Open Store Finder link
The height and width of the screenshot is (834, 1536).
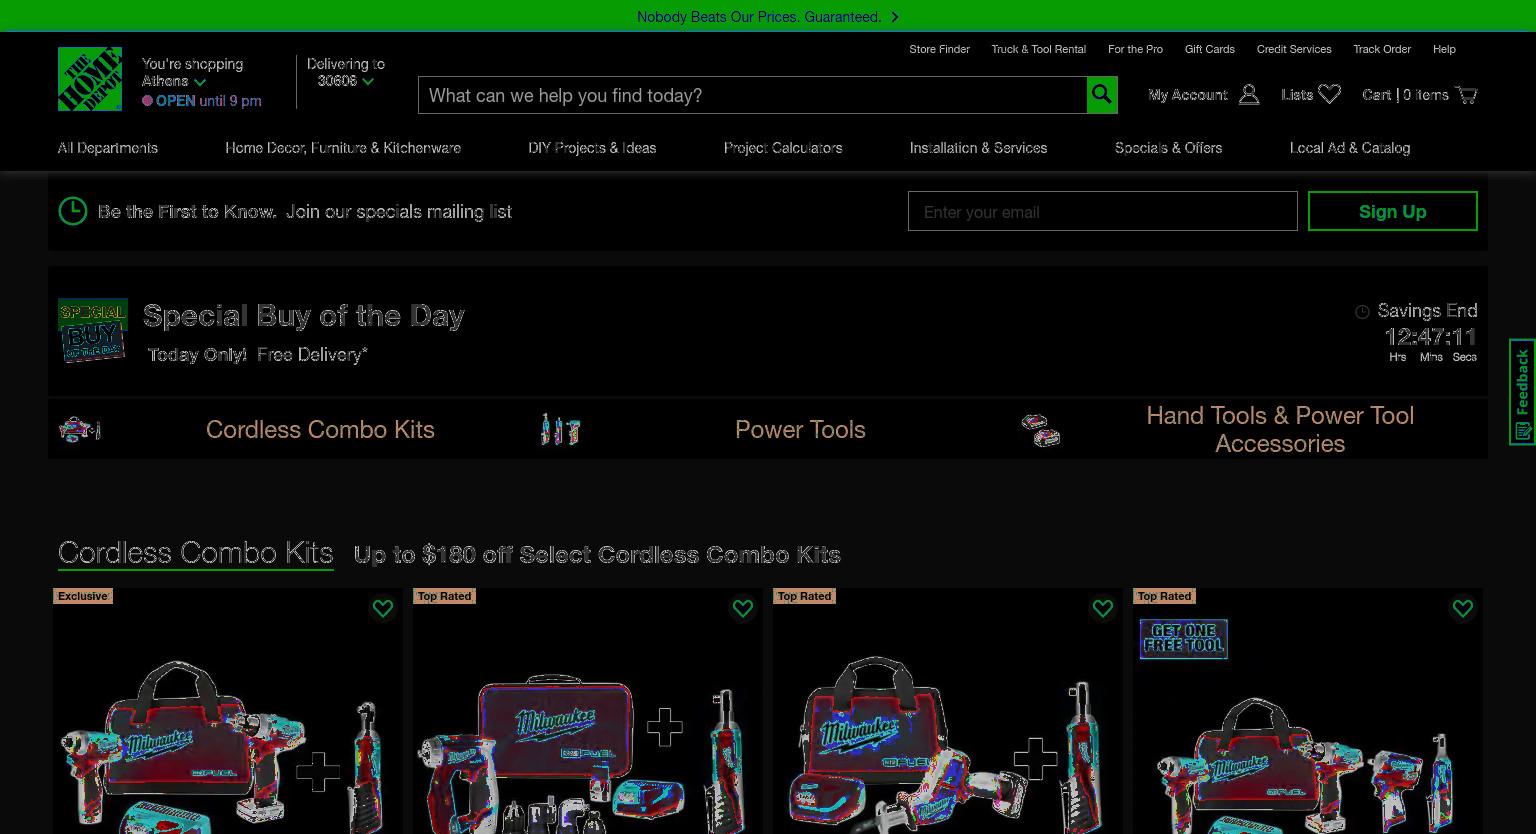[x=939, y=49]
